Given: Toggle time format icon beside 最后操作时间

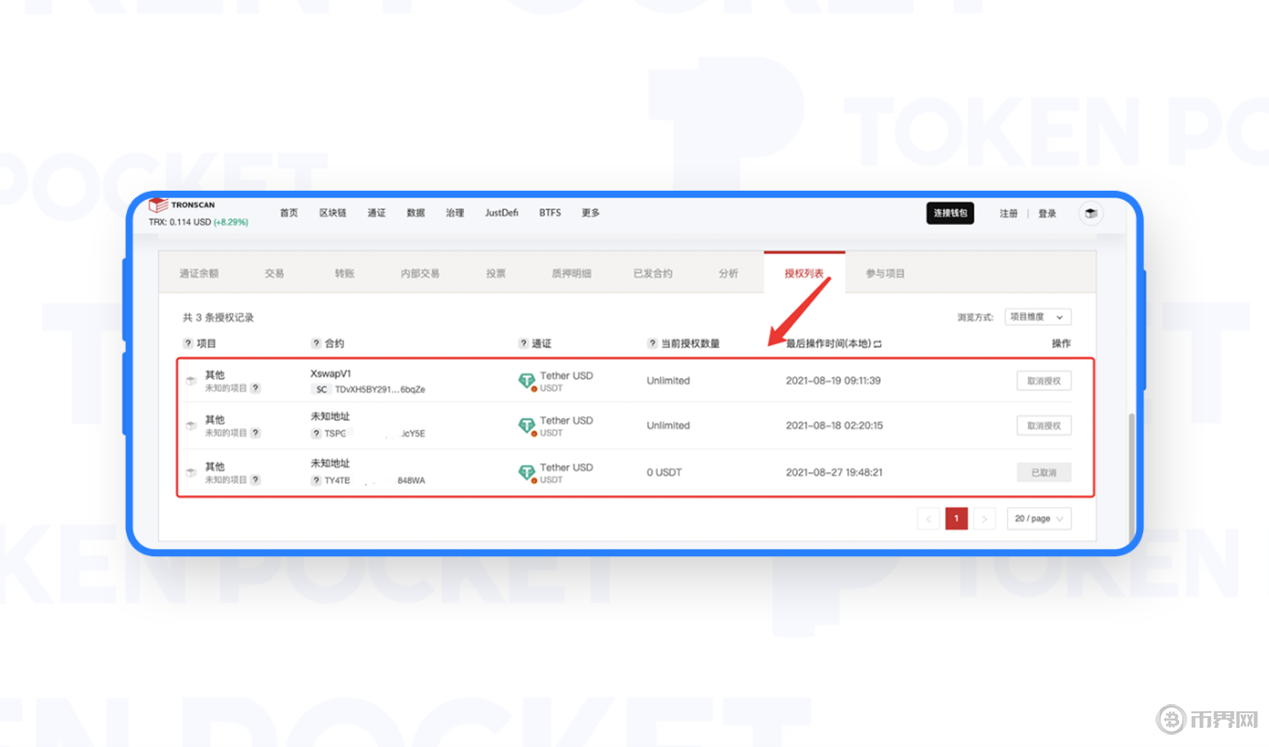Looking at the screenshot, I should click(x=878, y=344).
